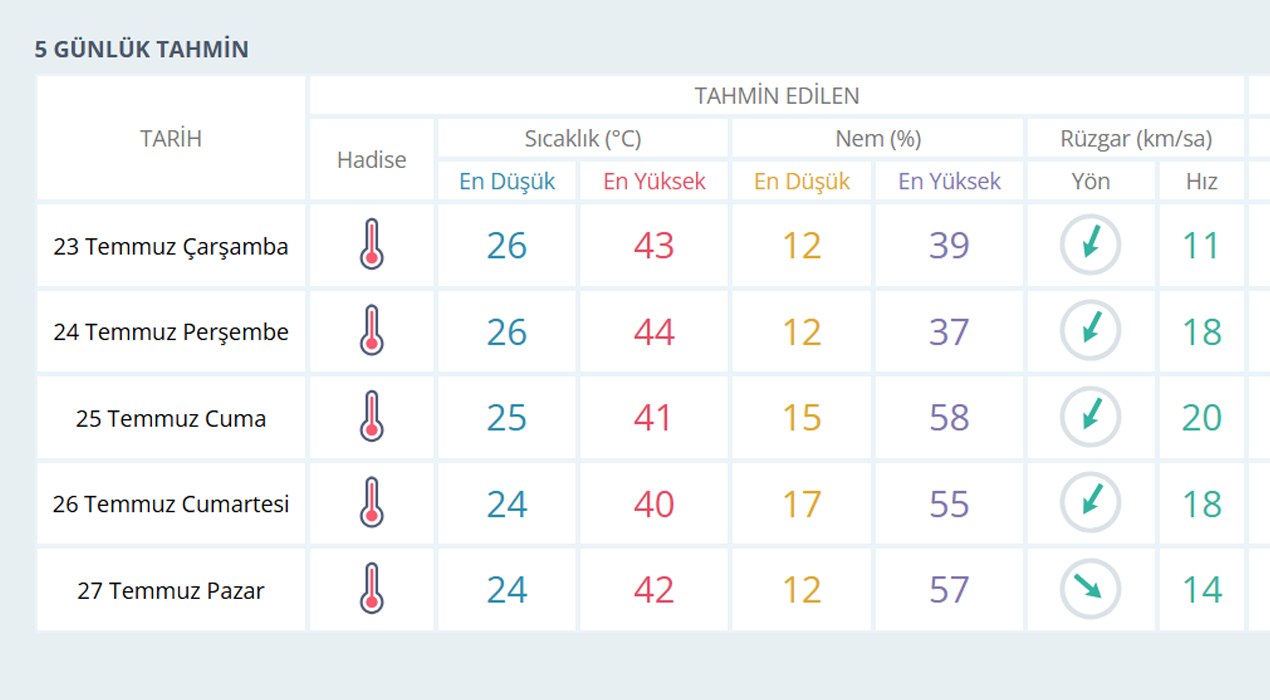
Task: Click the thermometer icon for 25 Temmuz Cuma
Action: (x=372, y=417)
